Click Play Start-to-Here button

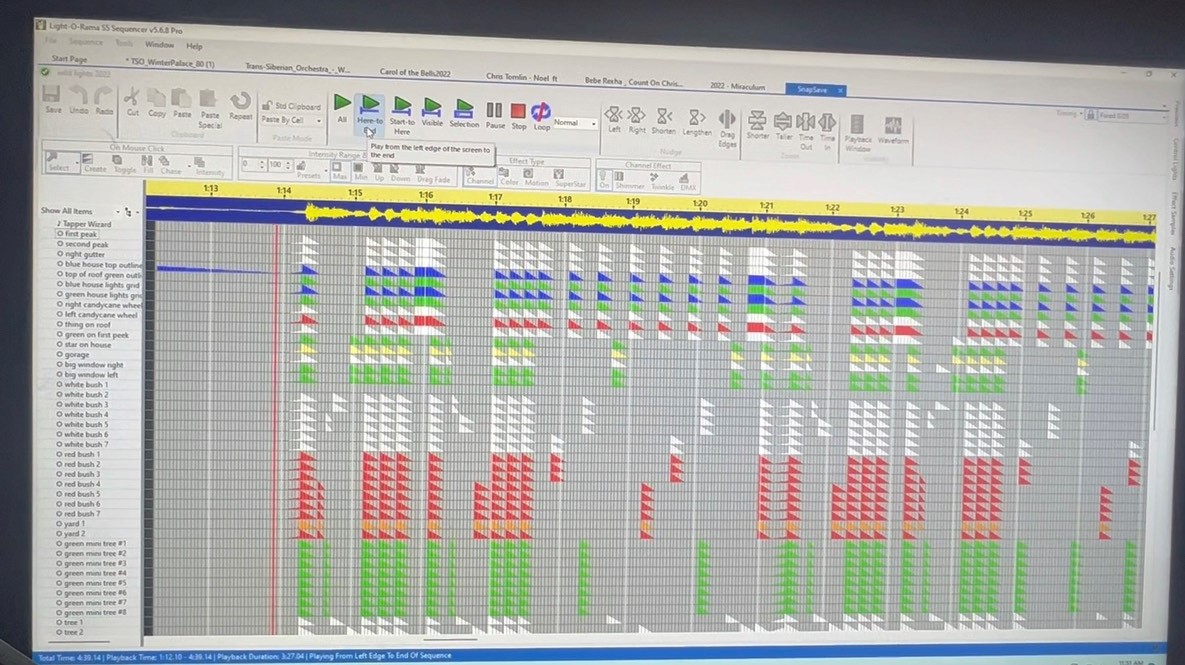tap(402, 114)
